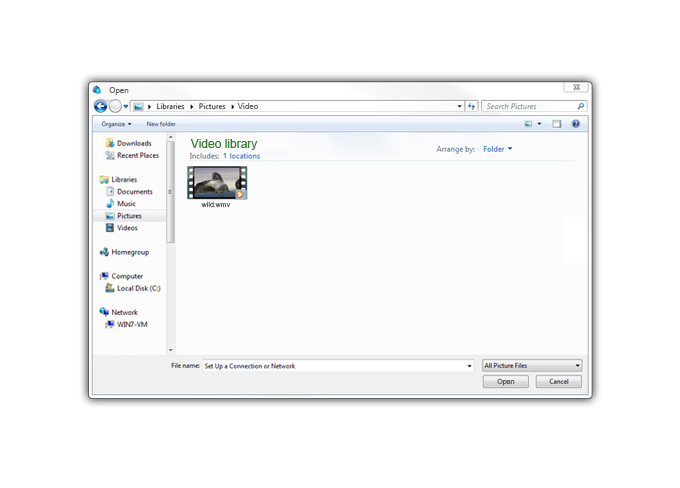This screenshot has width=680, height=488.
Task: Click the Video library heading
Action: click(x=224, y=144)
